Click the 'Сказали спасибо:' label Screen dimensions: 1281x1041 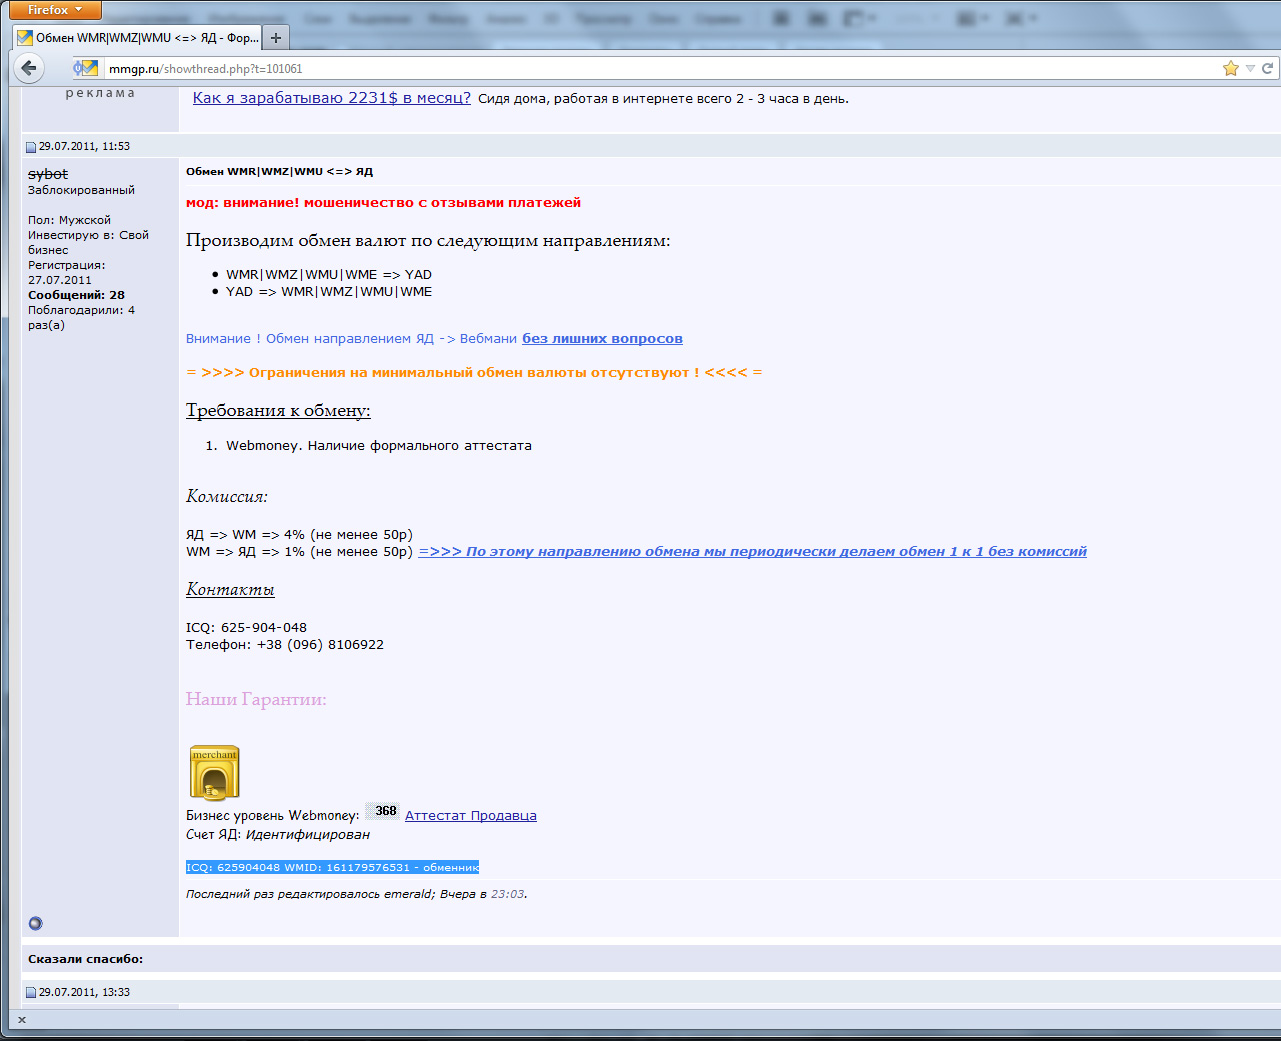coord(85,959)
